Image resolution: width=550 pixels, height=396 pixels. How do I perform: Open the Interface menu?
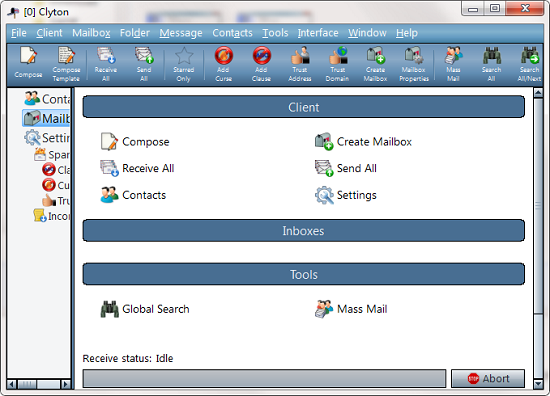point(318,33)
